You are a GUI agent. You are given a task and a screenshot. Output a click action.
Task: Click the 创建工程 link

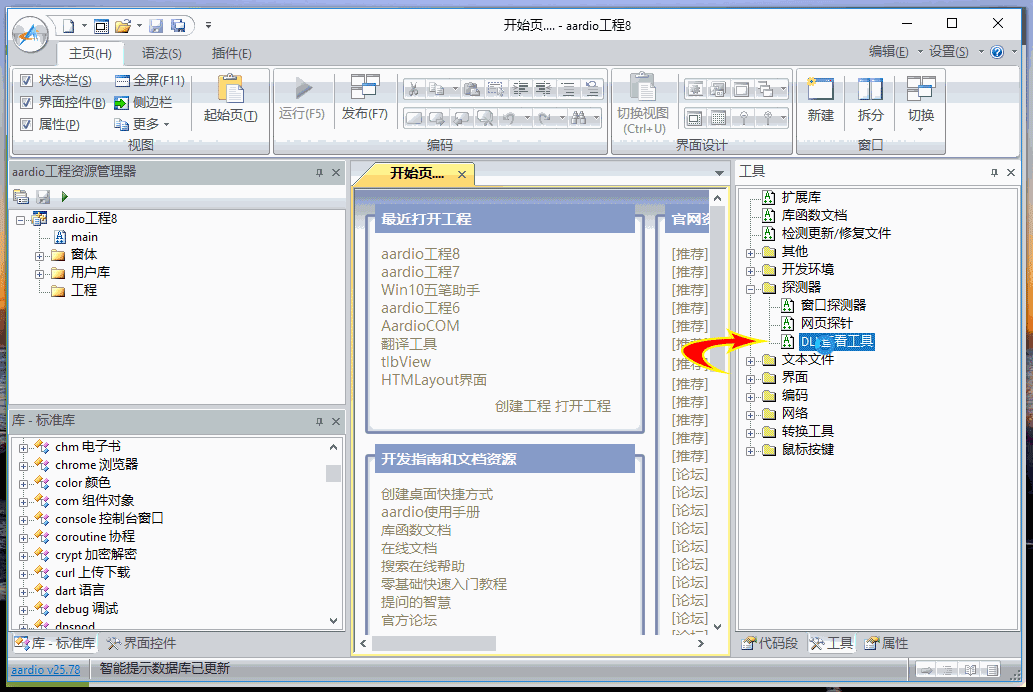(x=522, y=406)
